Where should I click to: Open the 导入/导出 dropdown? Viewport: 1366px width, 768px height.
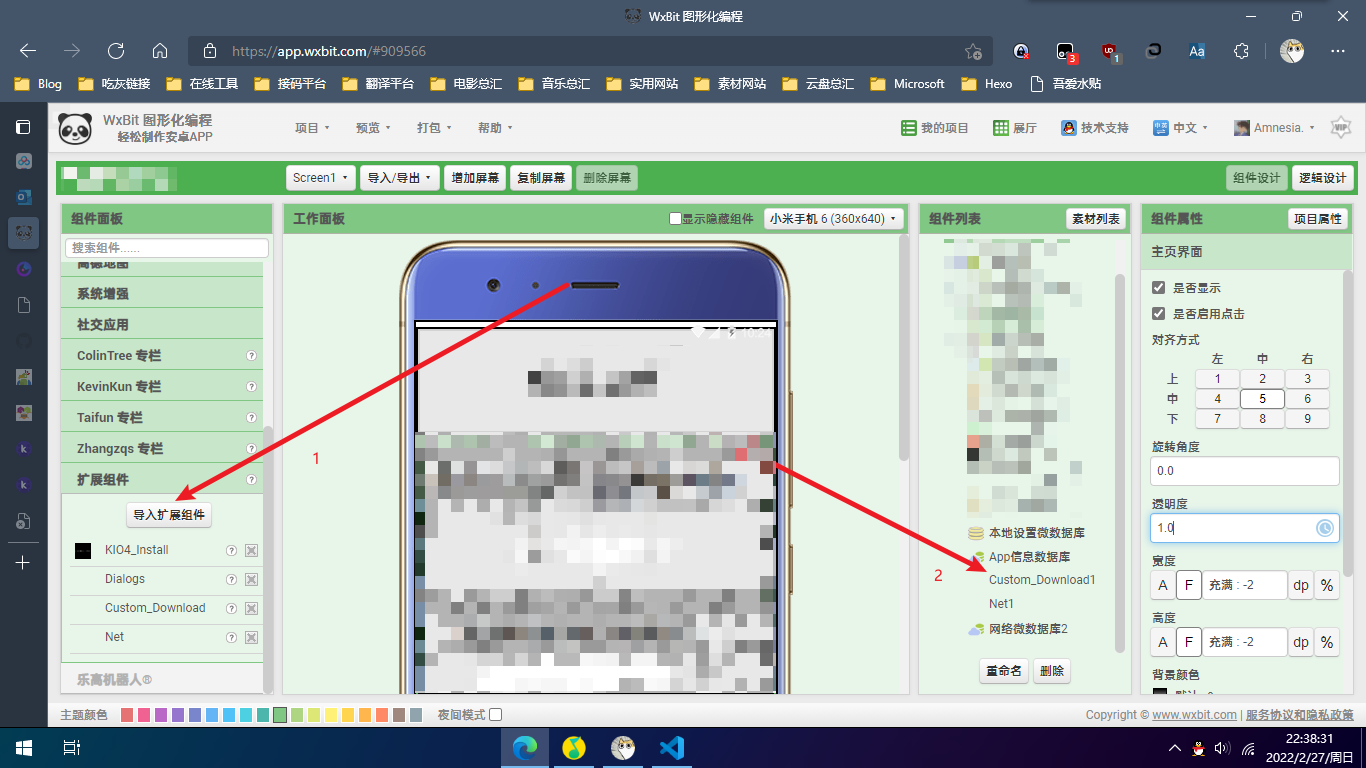(x=400, y=178)
